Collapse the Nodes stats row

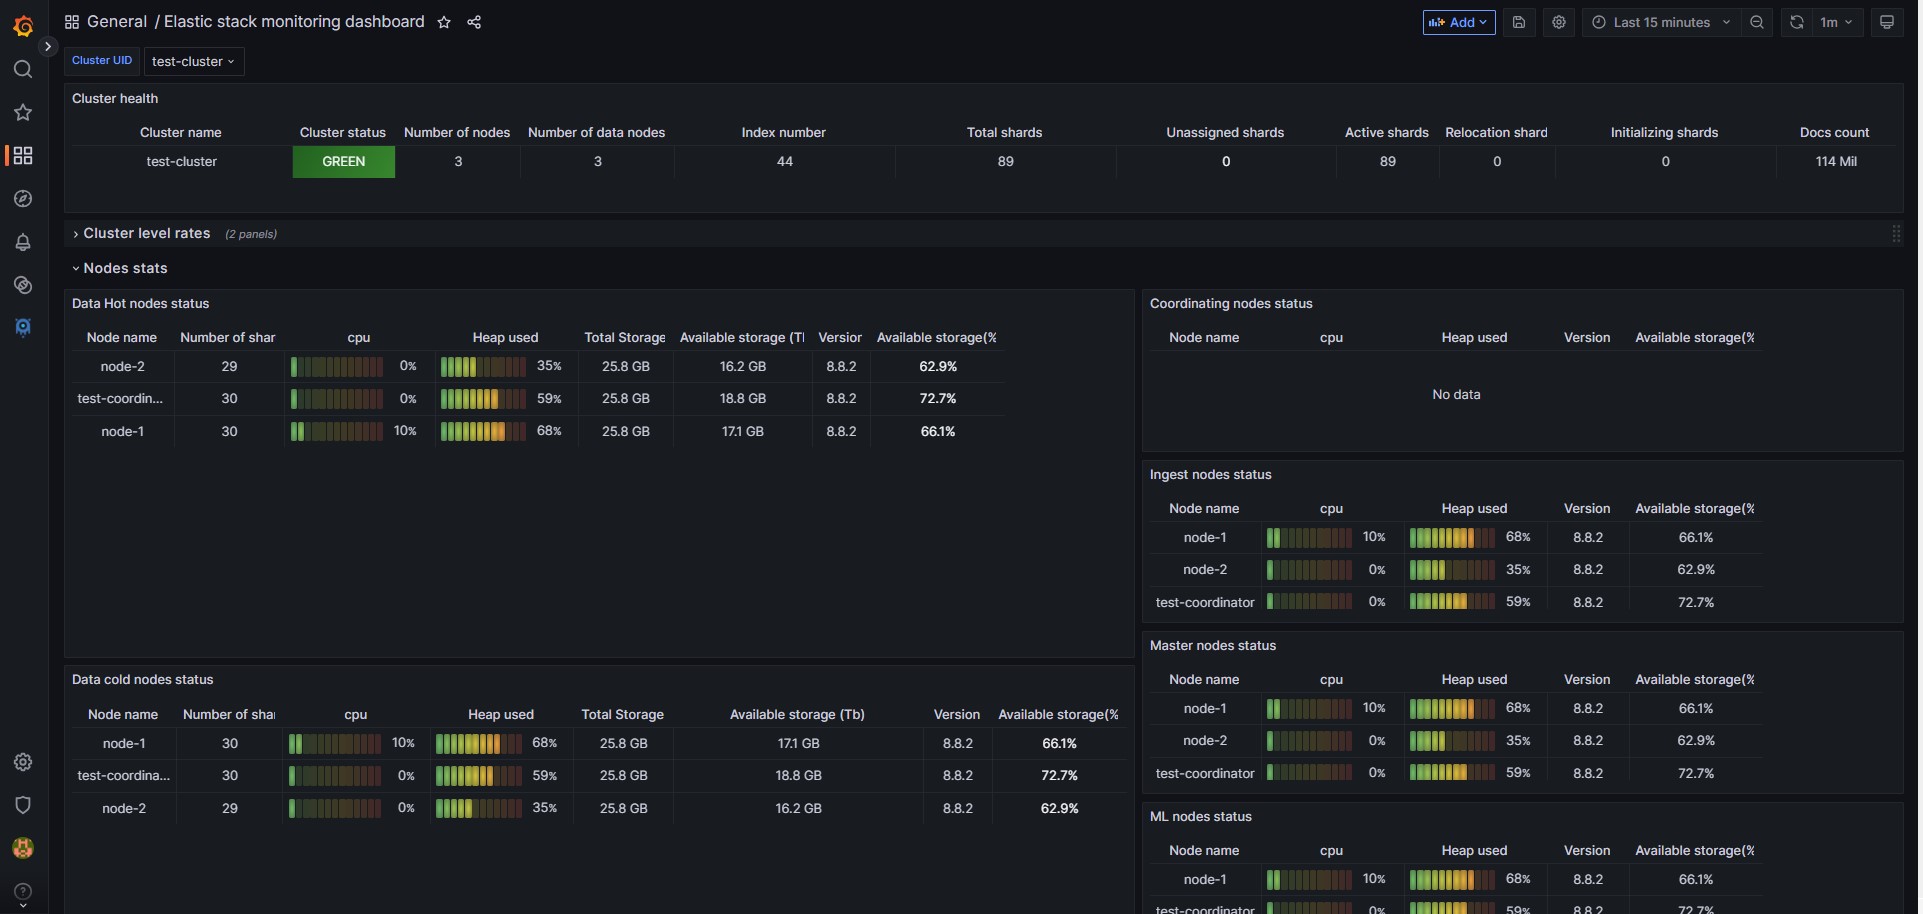point(124,268)
